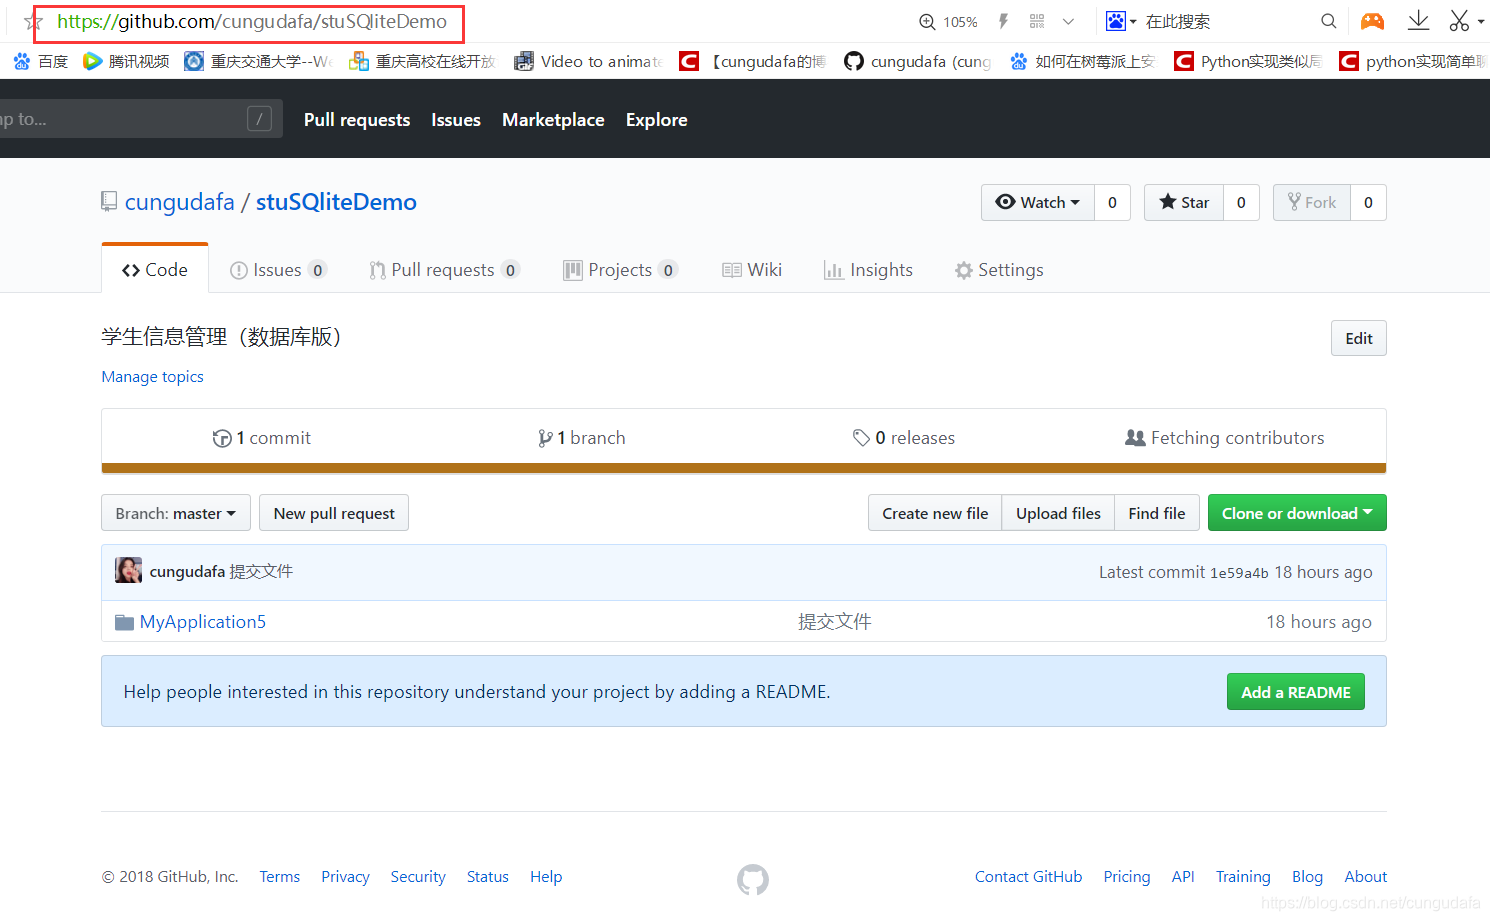Click Find file button
The height and width of the screenshot is (921, 1490).
point(1157,513)
